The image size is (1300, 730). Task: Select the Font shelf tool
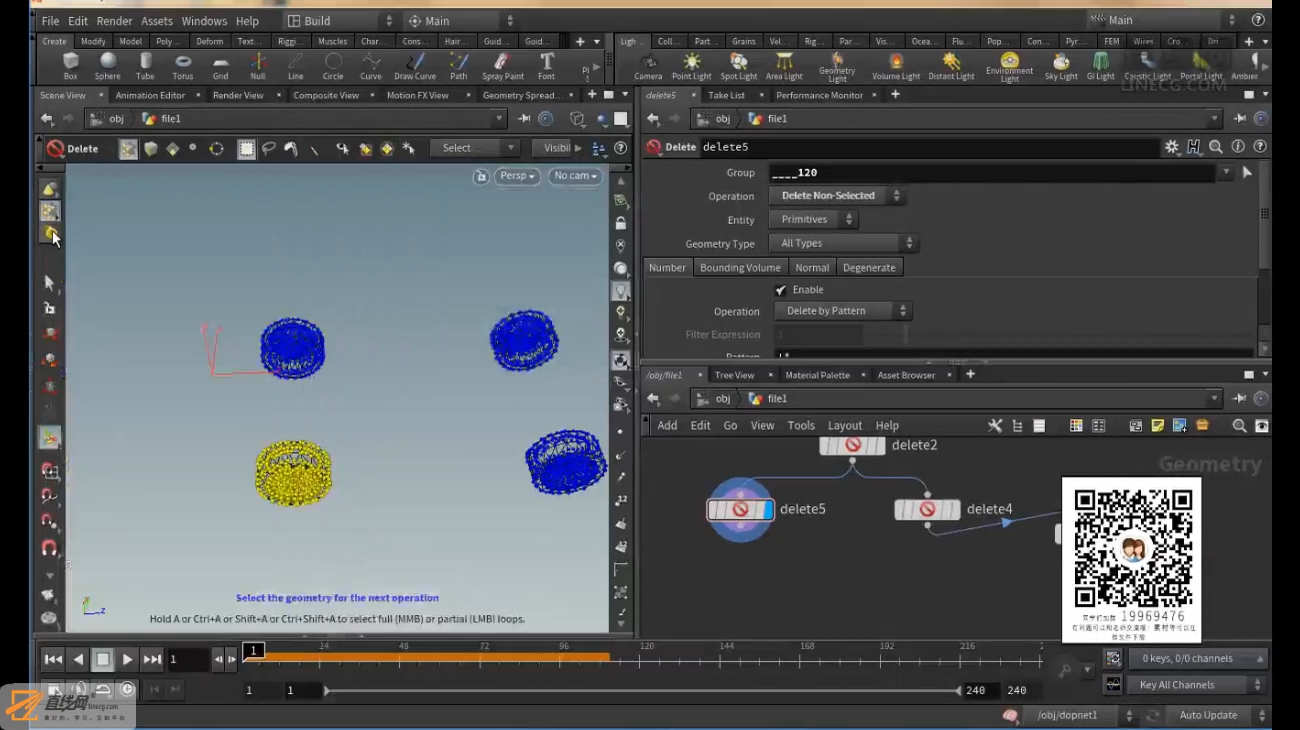[x=546, y=66]
